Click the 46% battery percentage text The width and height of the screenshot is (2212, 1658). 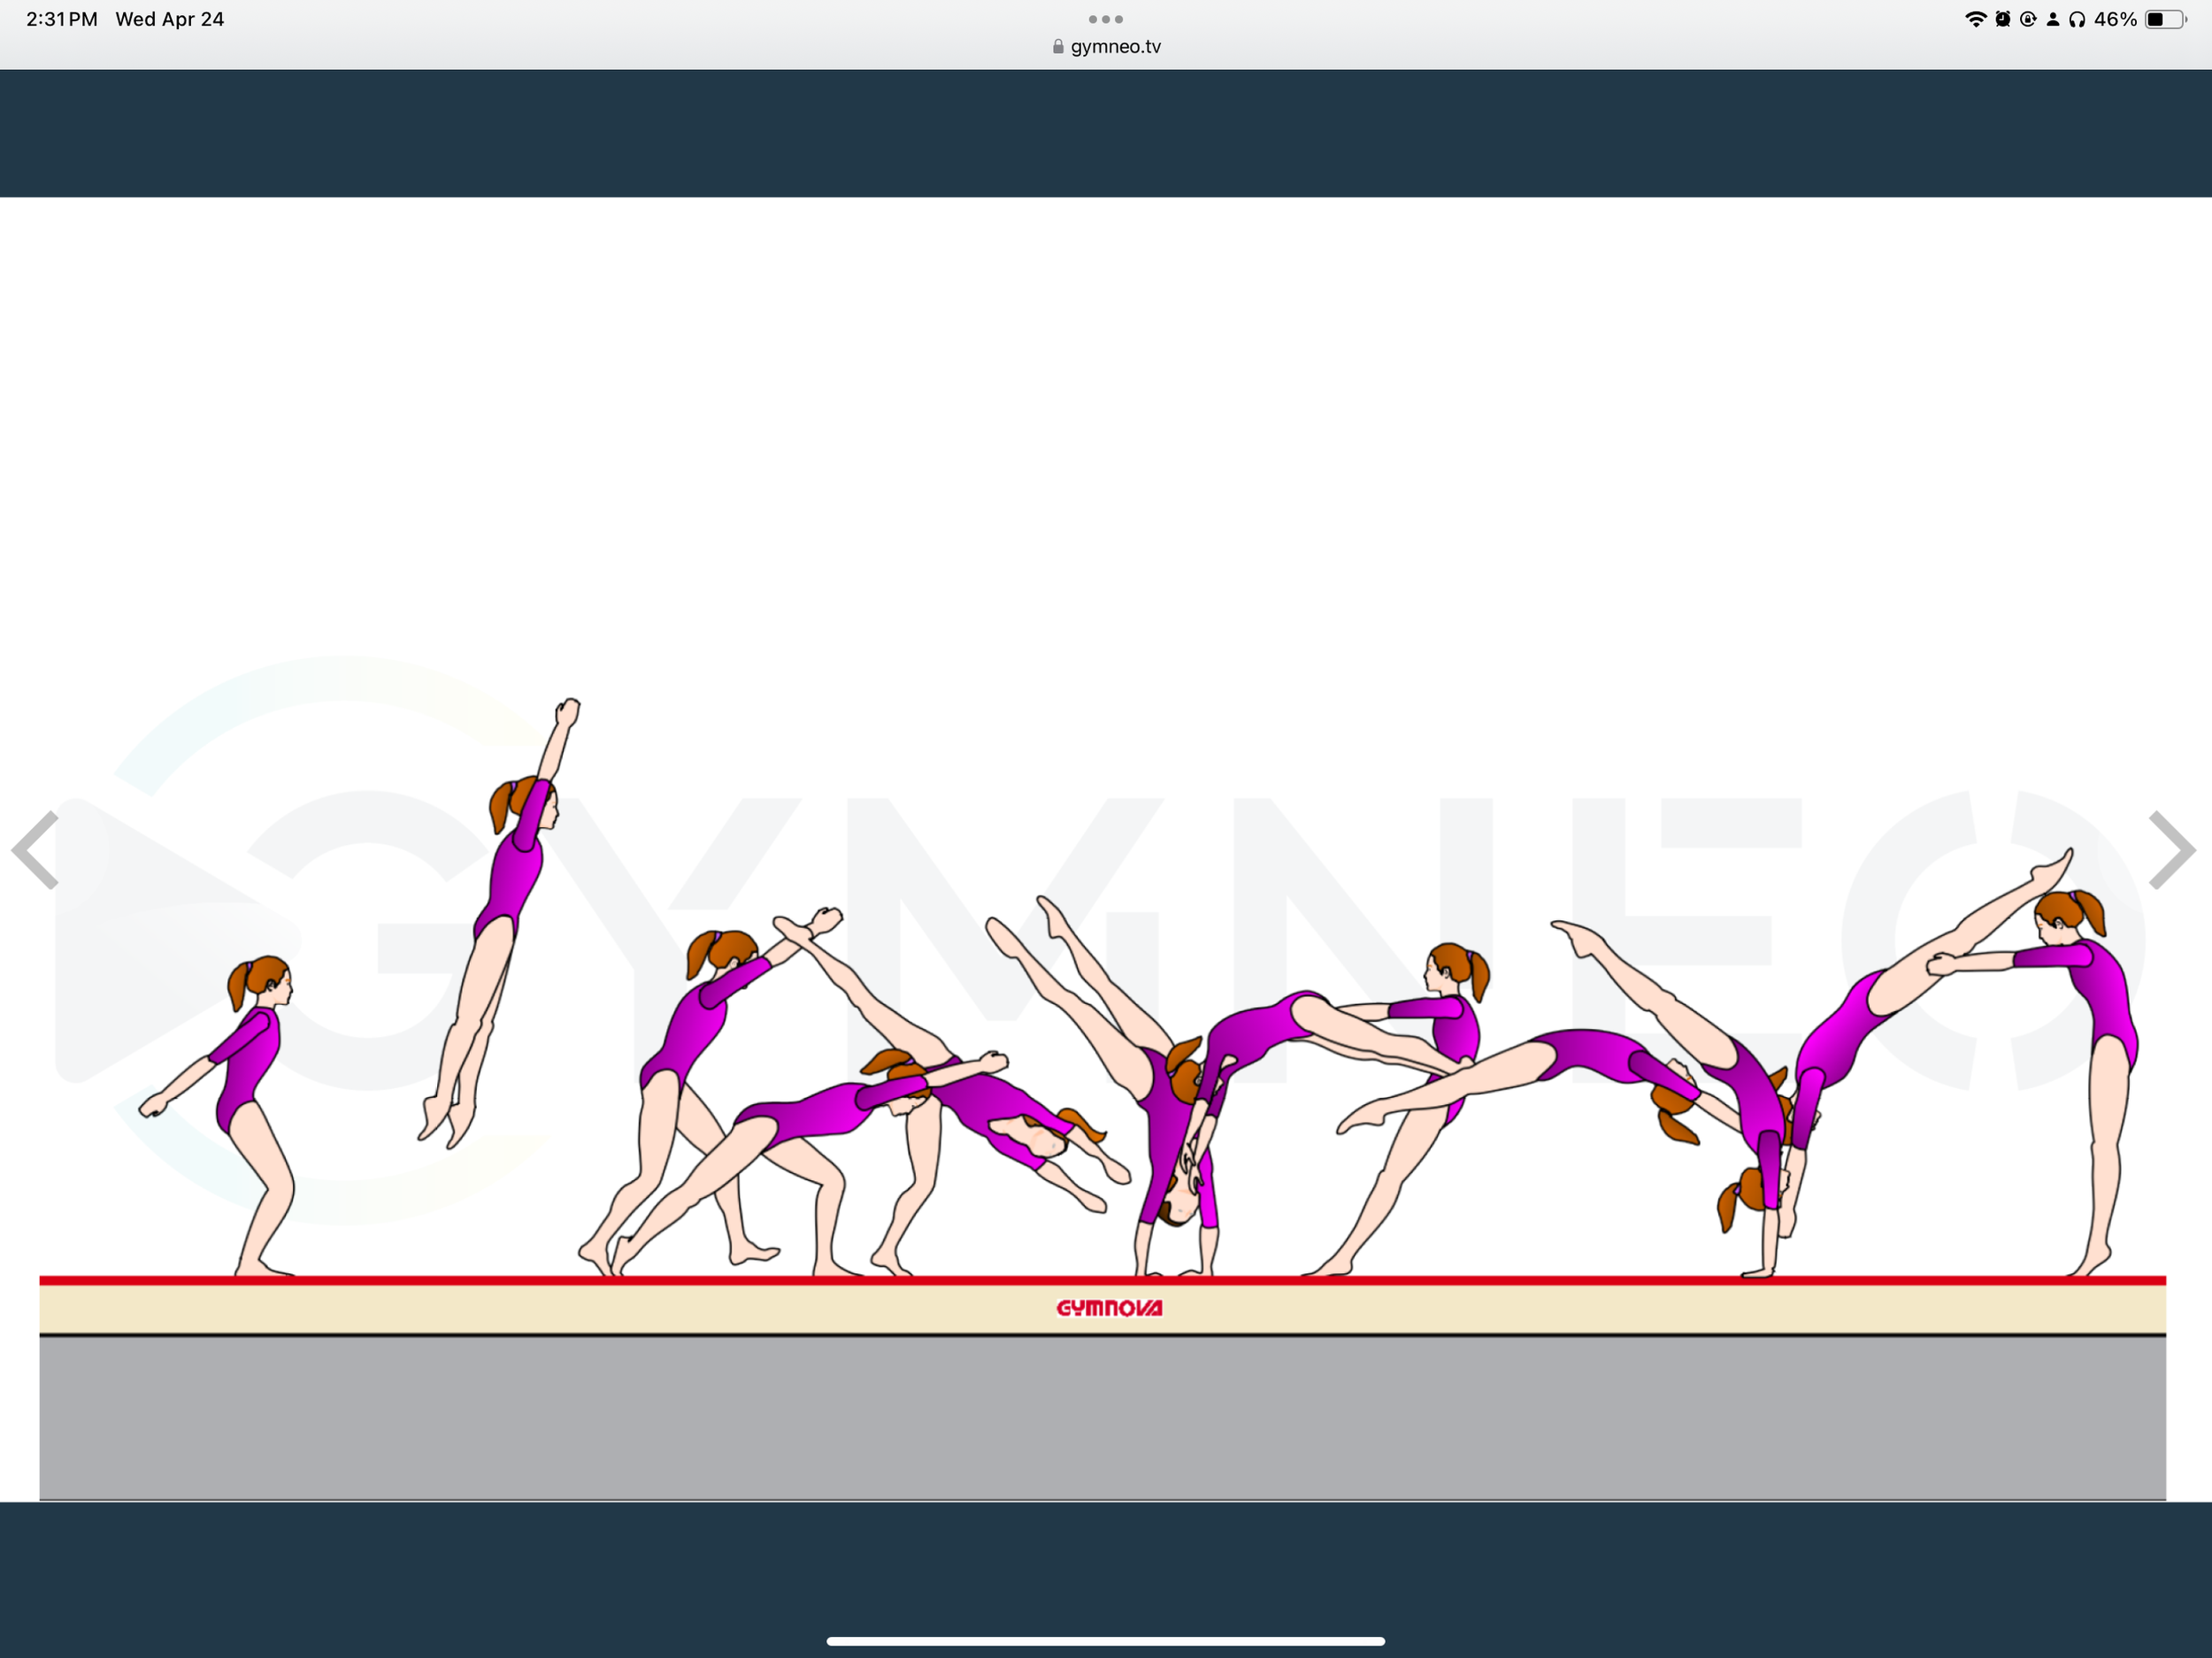[2116, 18]
